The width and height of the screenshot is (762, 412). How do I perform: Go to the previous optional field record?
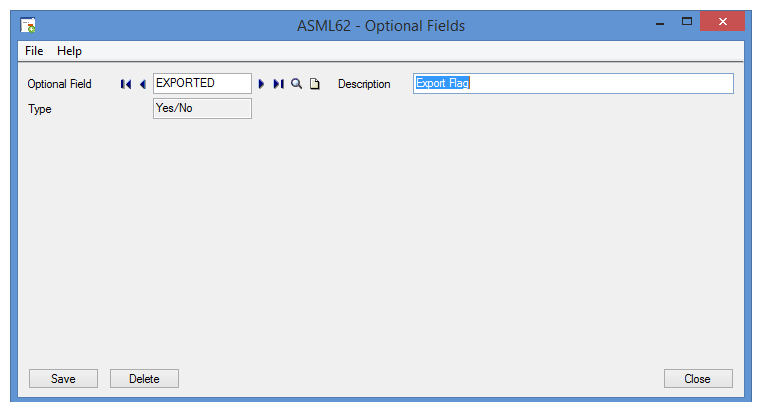point(142,84)
